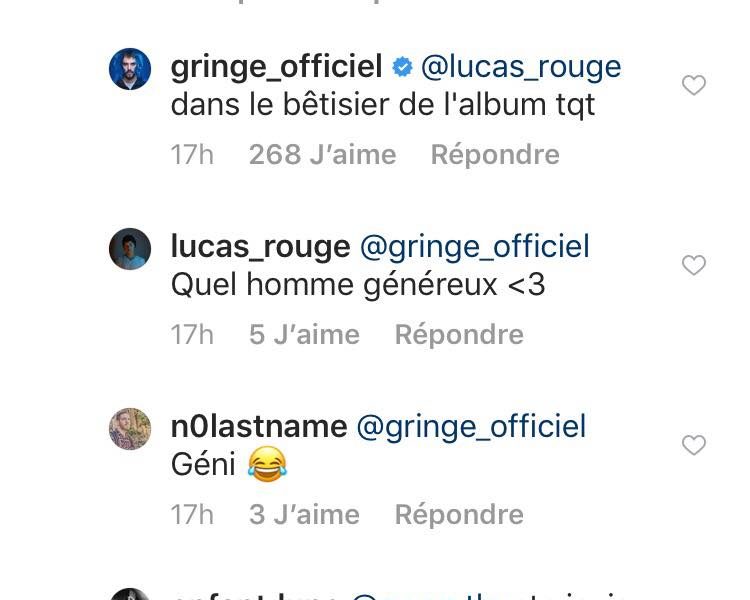
Task: Like lucas_rouge's comment with the heart
Action: [693, 265]
